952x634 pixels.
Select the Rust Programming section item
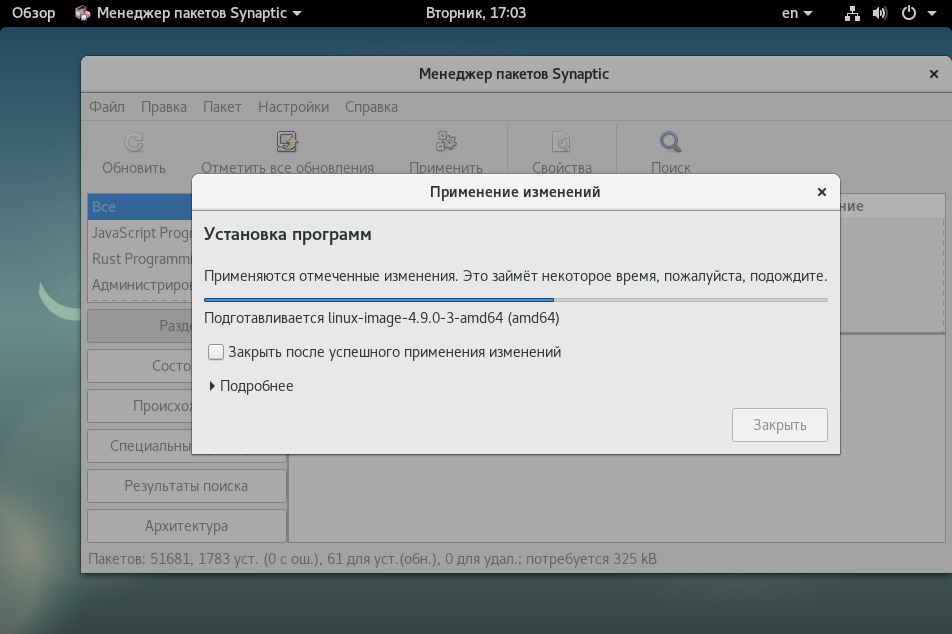click(x=141, y=259)
